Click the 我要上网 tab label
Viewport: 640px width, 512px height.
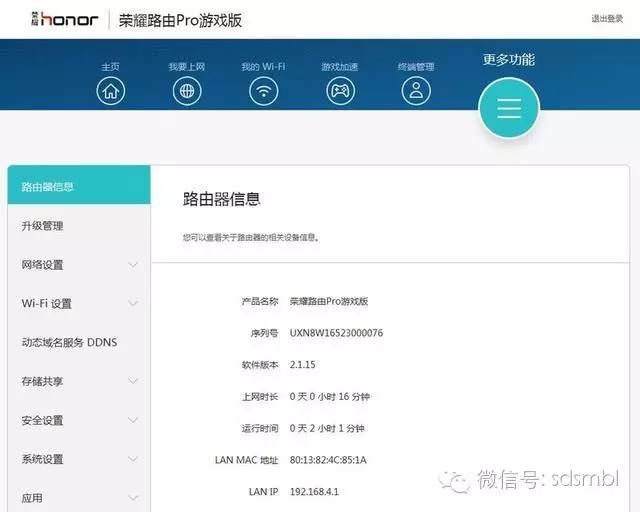187,67
